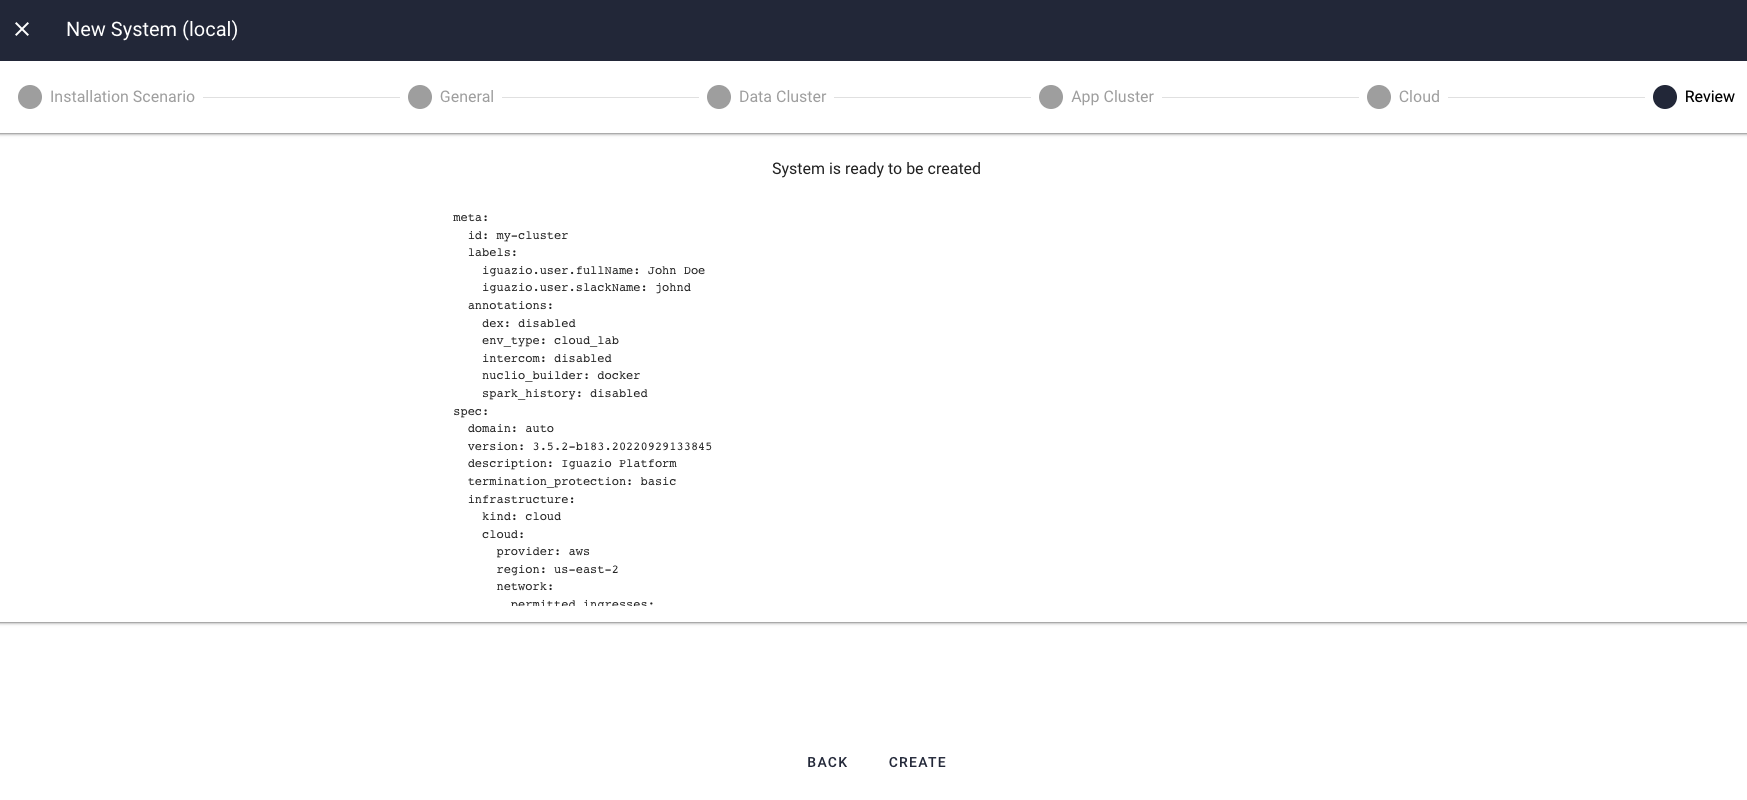
Task: Go to the Installation Scenario step label
Action: coord(122,97)
